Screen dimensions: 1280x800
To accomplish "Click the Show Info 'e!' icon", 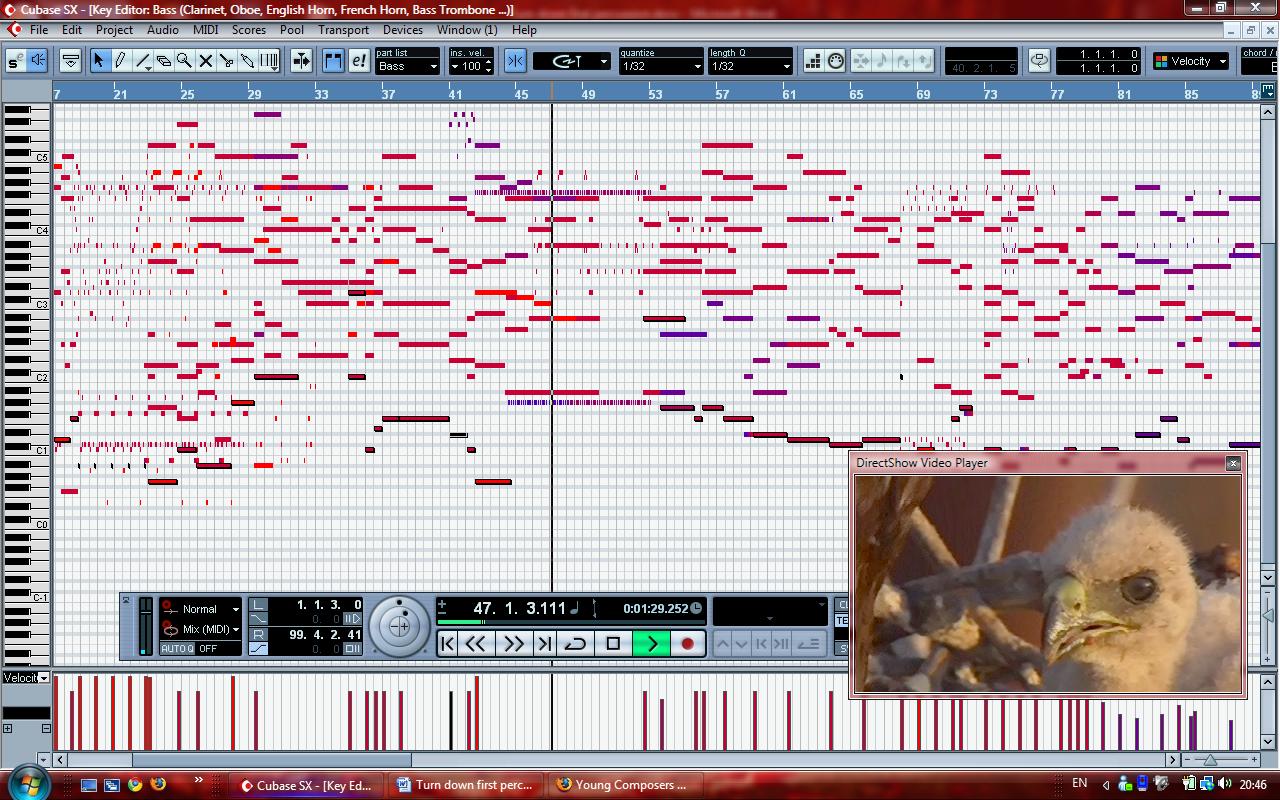I will (359, 61).
